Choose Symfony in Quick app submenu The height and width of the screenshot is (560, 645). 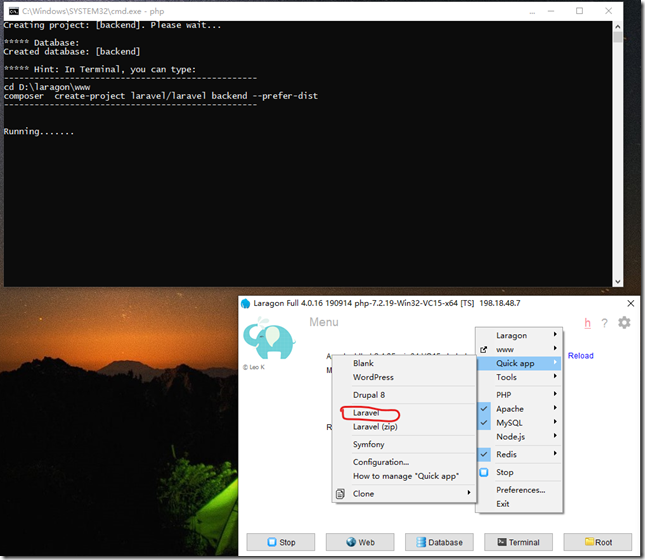[404, 444]
